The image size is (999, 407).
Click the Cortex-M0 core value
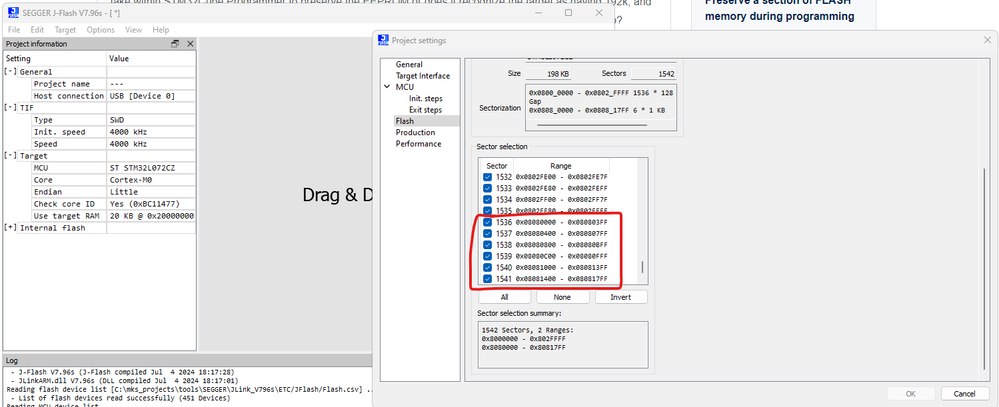tap(151, 180)
